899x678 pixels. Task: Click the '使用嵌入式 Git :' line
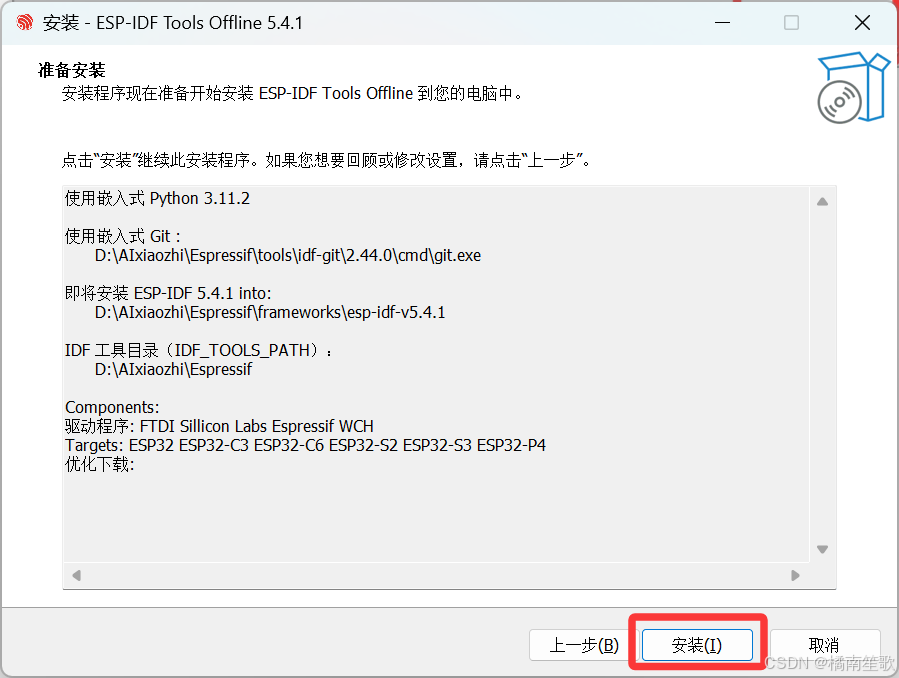(x=123, y=236)
